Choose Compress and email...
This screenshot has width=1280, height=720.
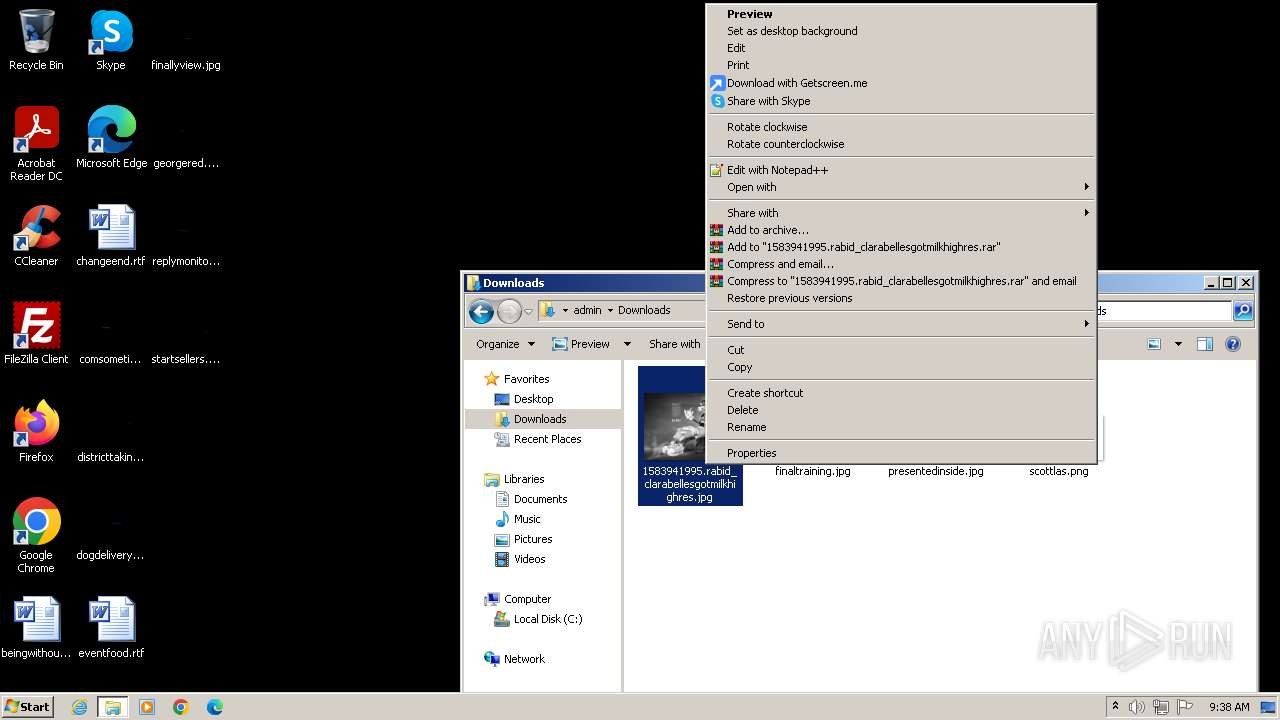(x=901, y=264)
